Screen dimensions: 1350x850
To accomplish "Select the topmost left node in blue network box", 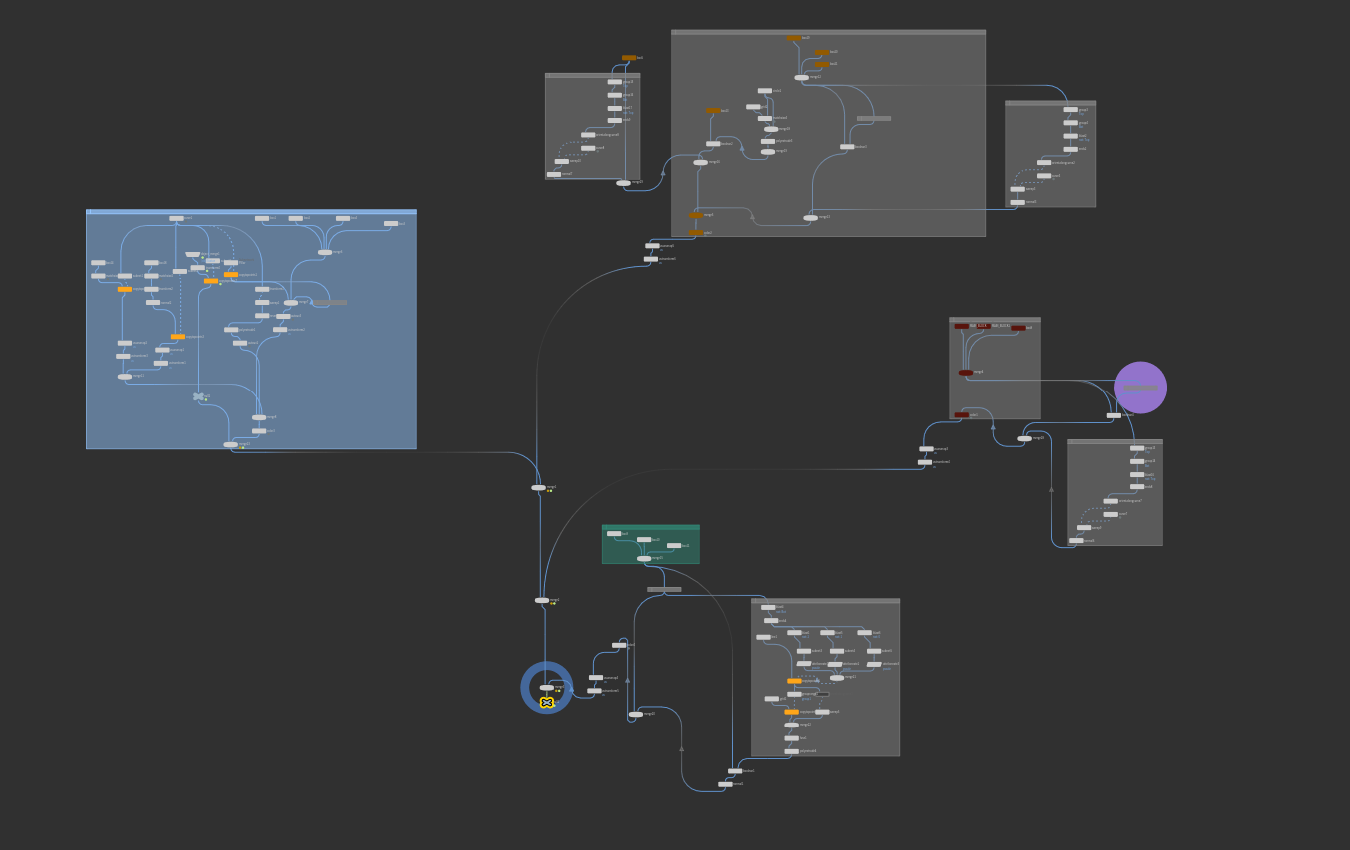I will point(177,218).
